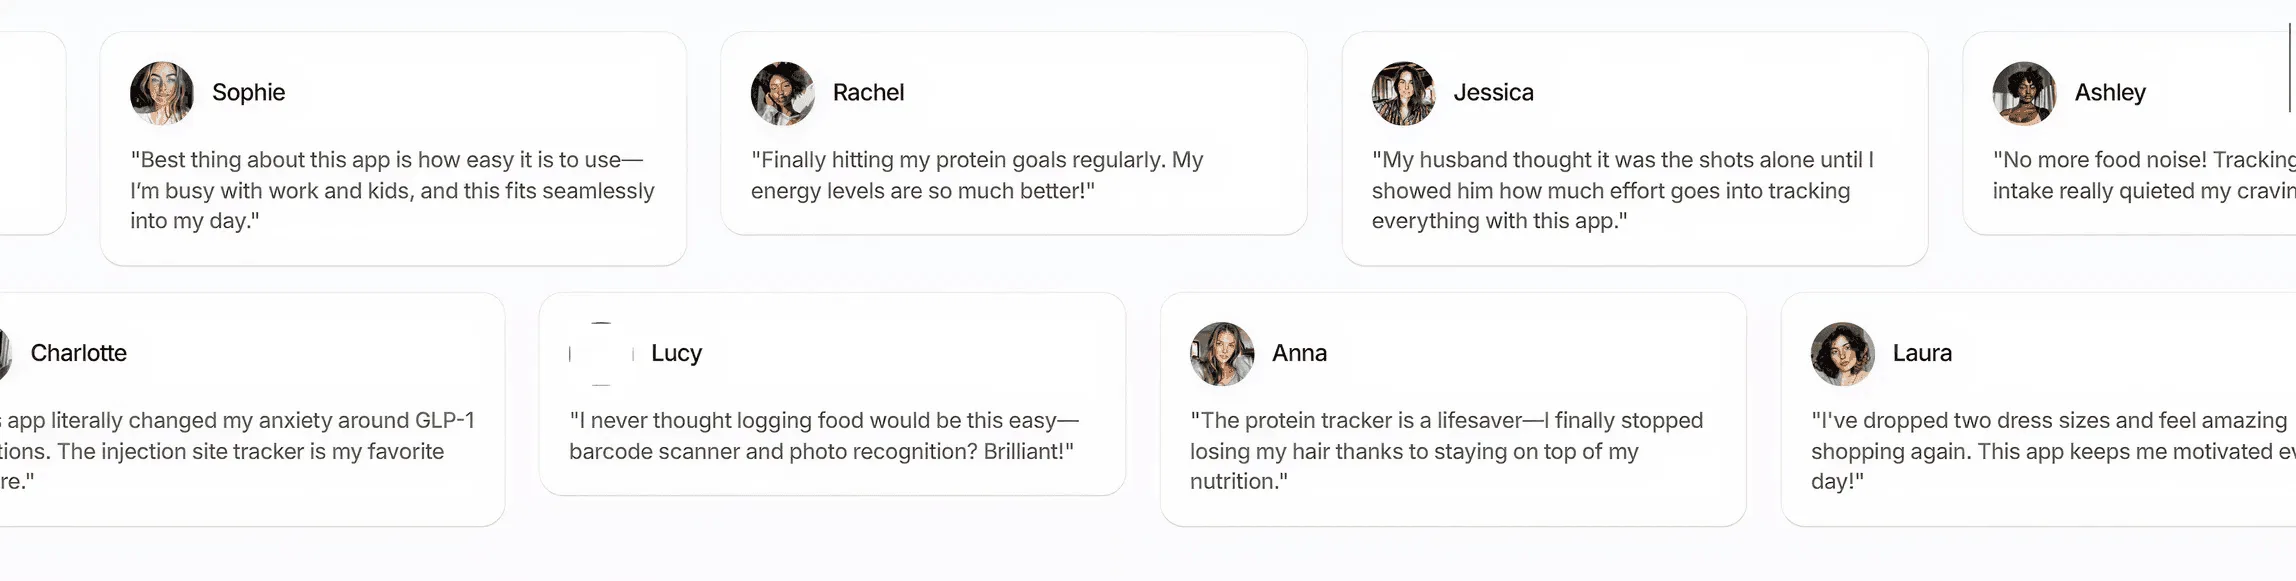This screenshot has height=581, width=2296.
Task: Click Rachel's protein goals testimonial text
Action: pyautogui.click(x=977, y=175)
